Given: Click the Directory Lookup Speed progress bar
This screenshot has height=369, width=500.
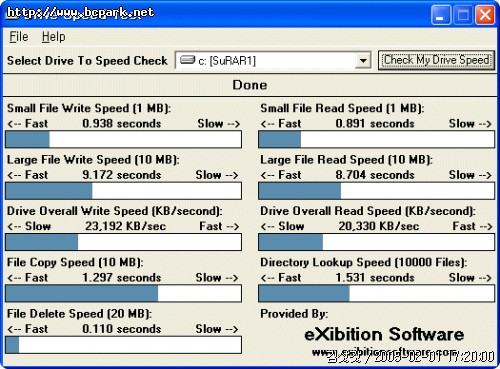Looking at the screenshot, I should pyautogui.click(x=376, y=294).
